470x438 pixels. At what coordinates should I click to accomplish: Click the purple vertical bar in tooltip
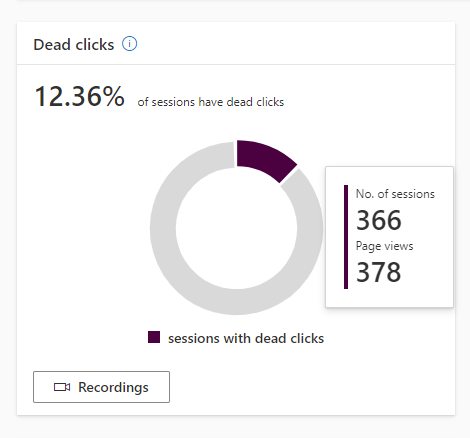(x=346, y=237)
